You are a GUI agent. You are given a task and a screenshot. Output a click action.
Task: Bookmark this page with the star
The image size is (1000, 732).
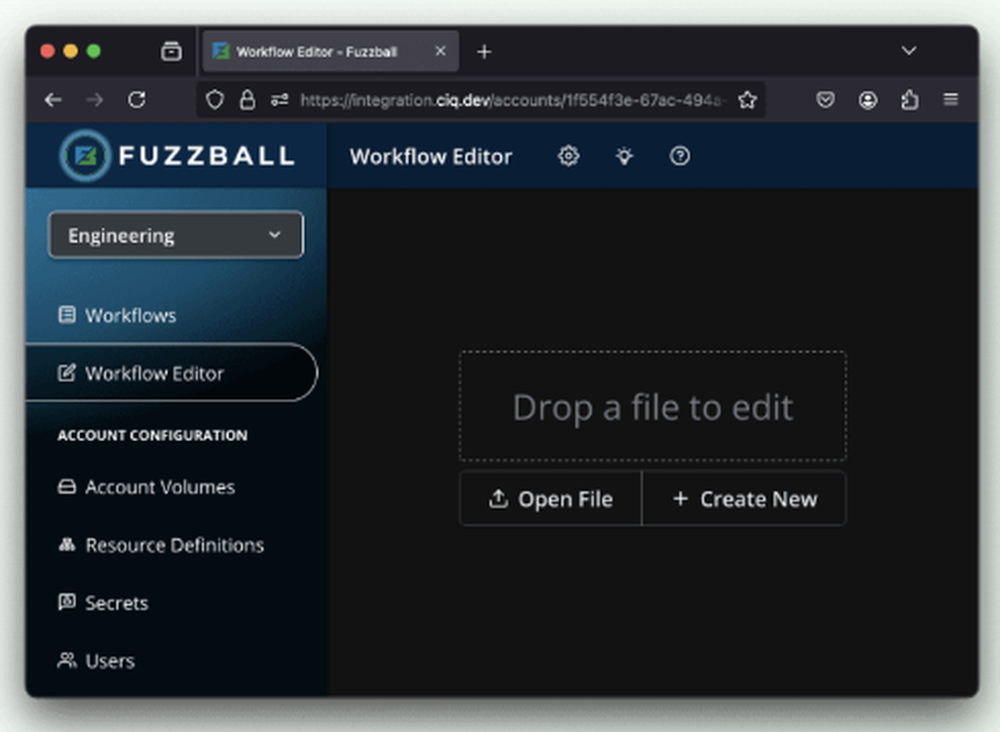click(747, 100)
